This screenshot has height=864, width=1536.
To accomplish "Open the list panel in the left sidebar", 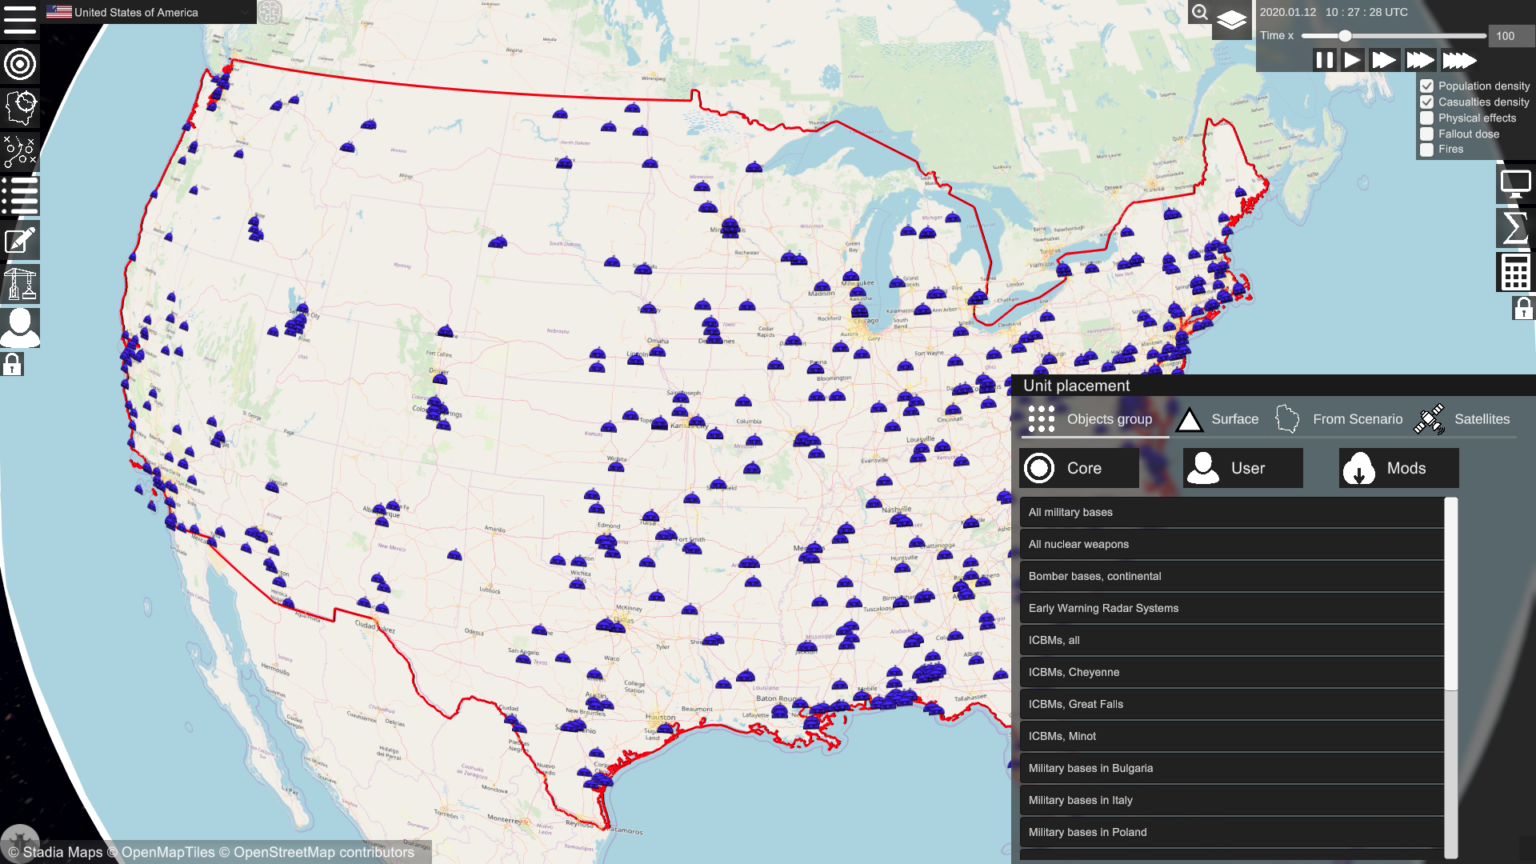I will click(x=20, y=195).
